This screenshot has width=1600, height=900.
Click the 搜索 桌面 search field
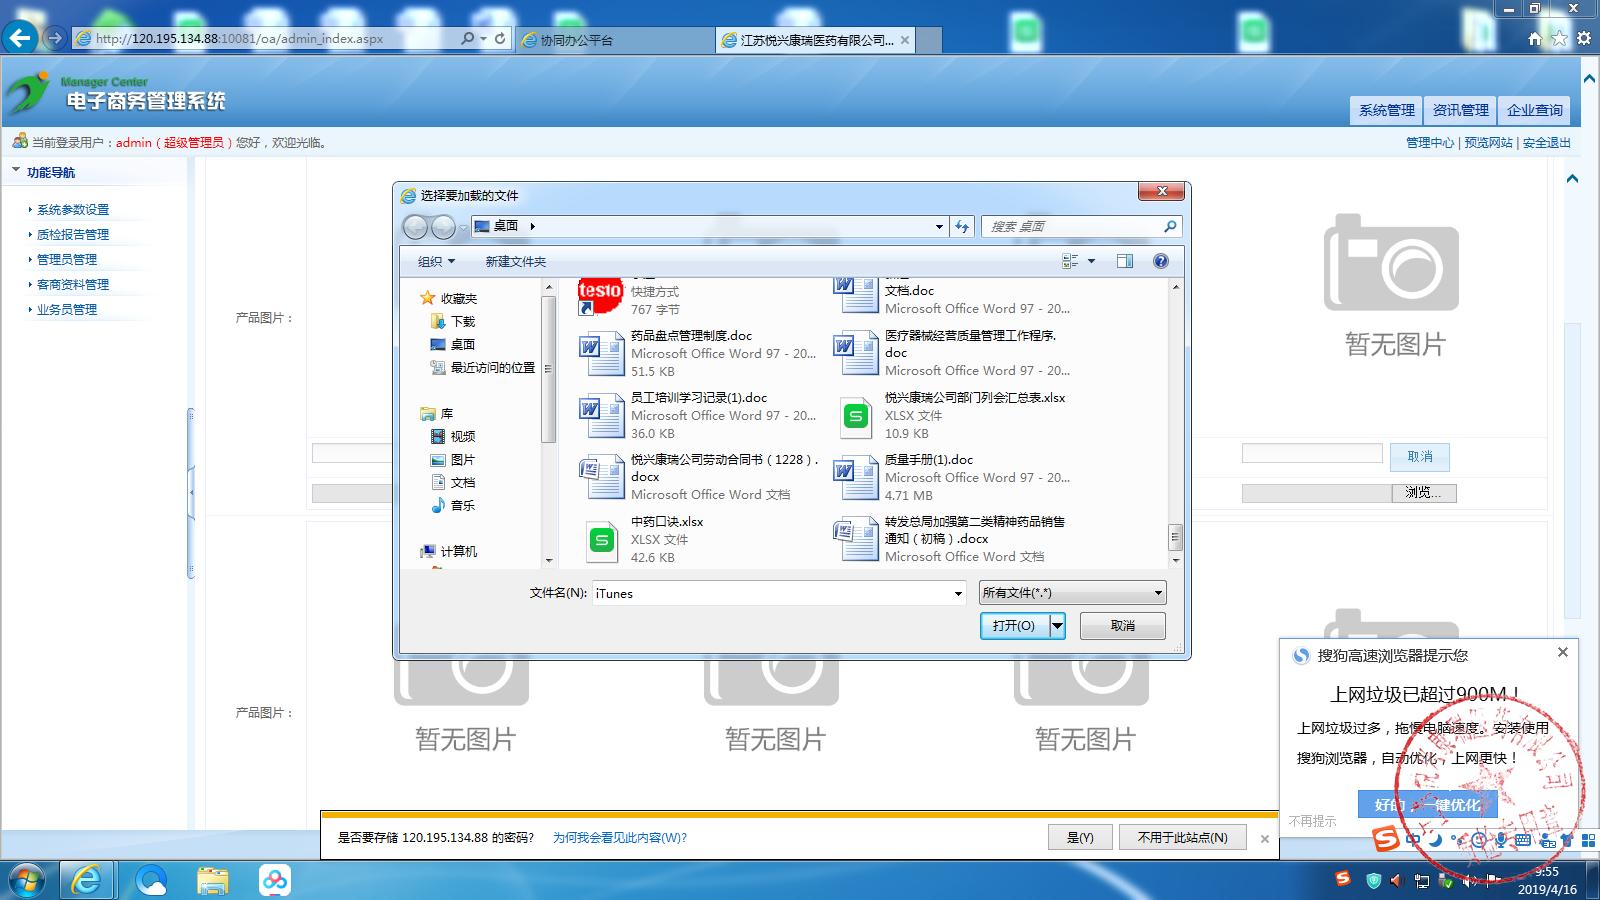(x=1072, y=227)
